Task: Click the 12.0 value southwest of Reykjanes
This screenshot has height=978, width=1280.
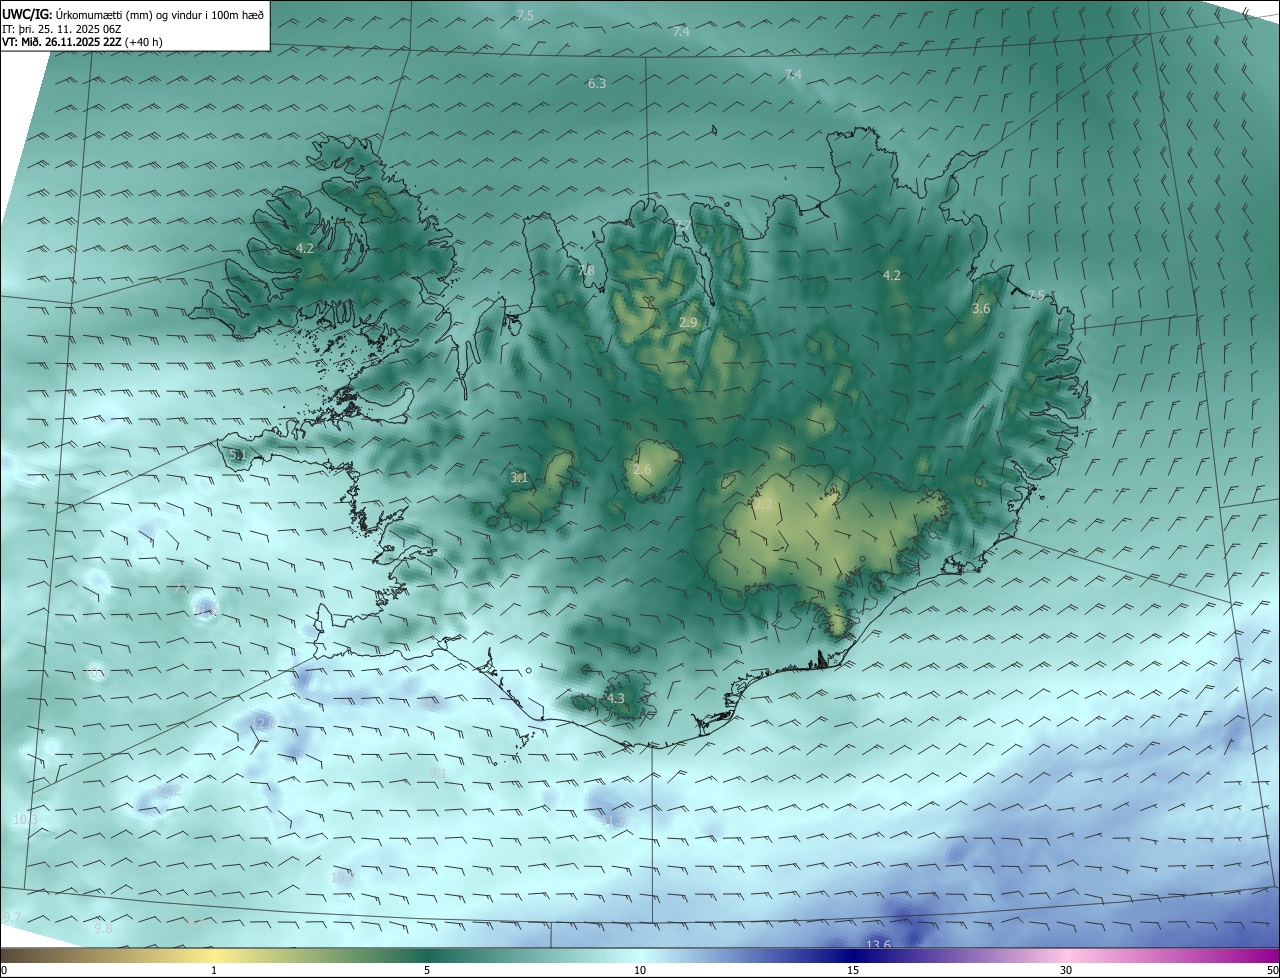Action: click(263, 723)
